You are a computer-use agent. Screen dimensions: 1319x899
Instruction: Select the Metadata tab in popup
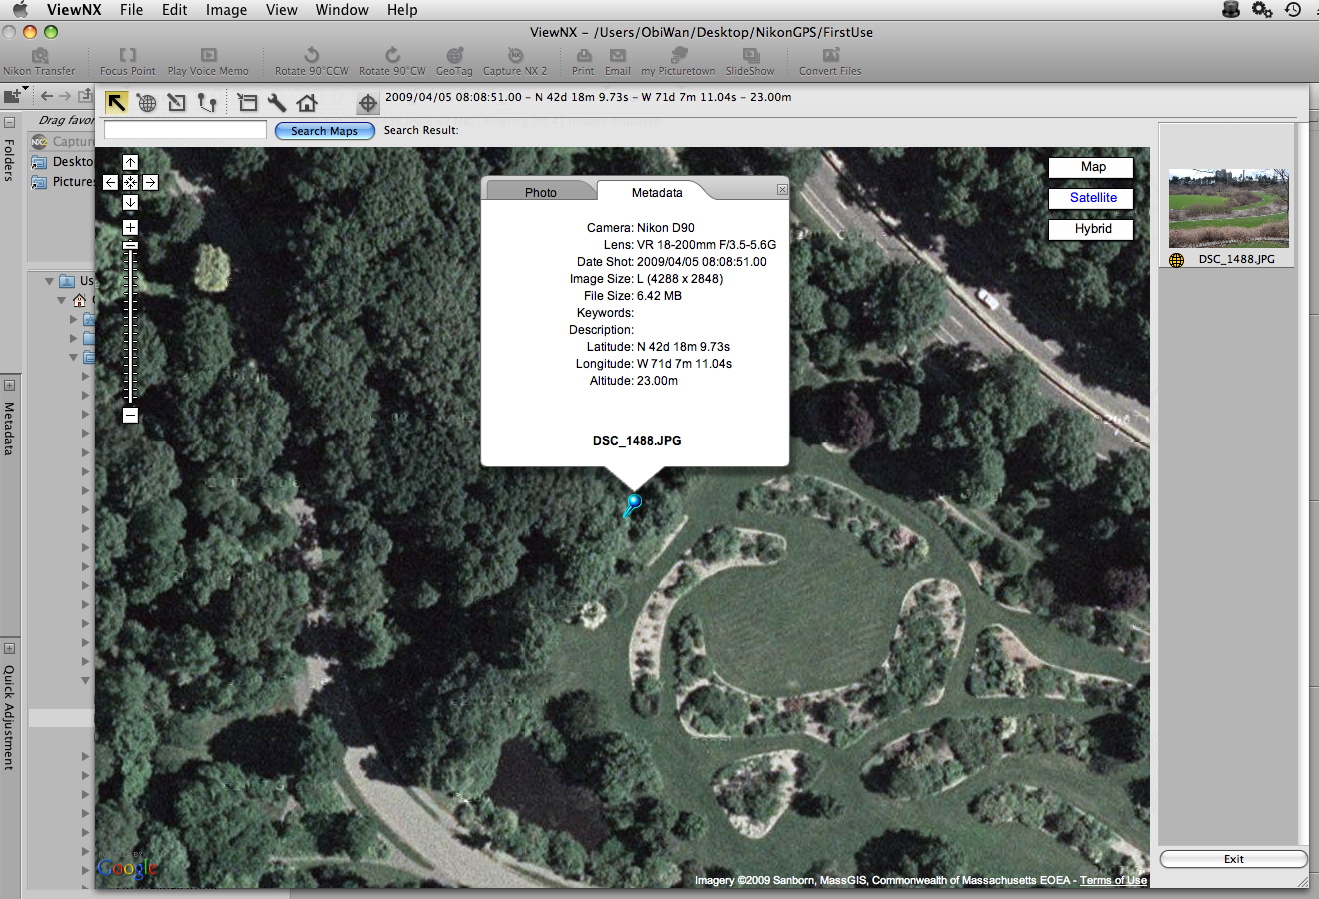[x=657, y=192]
